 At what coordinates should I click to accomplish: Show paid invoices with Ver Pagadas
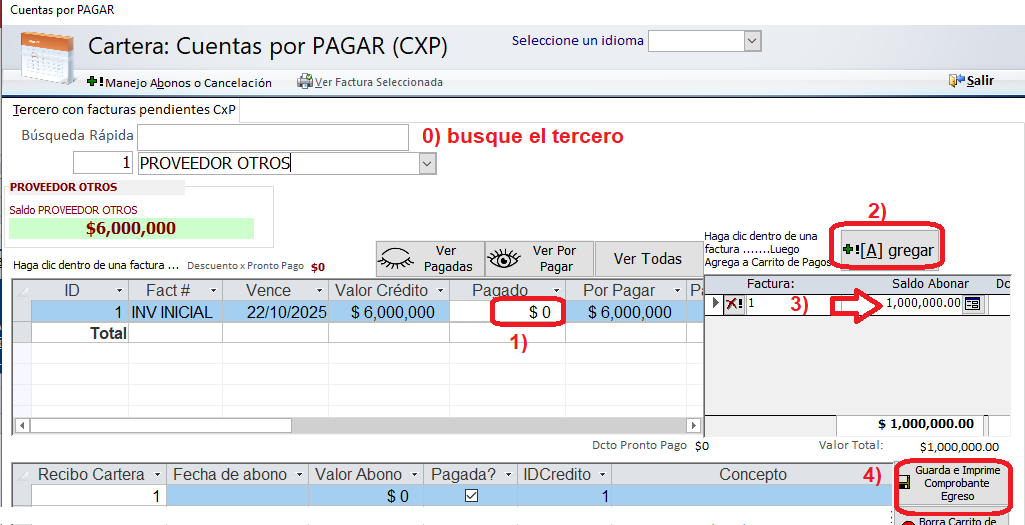click(430, 259)
